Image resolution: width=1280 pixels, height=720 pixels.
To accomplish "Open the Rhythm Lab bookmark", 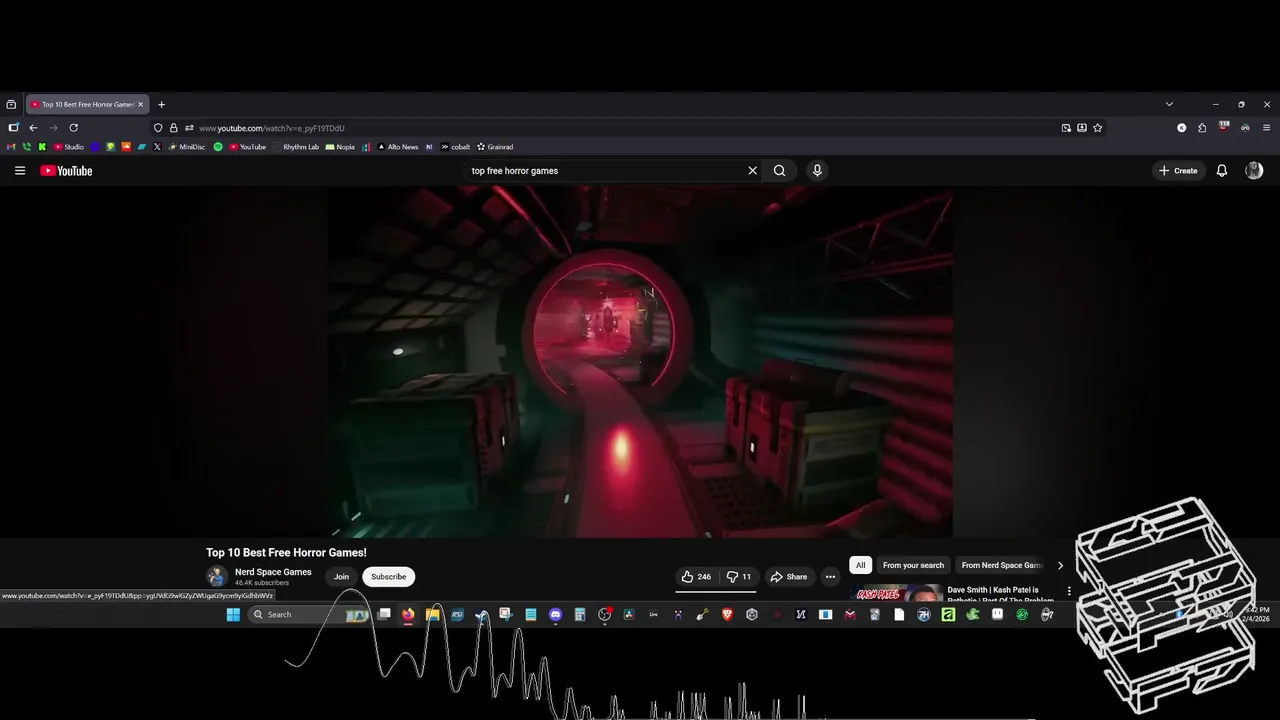I will [296, 147].
